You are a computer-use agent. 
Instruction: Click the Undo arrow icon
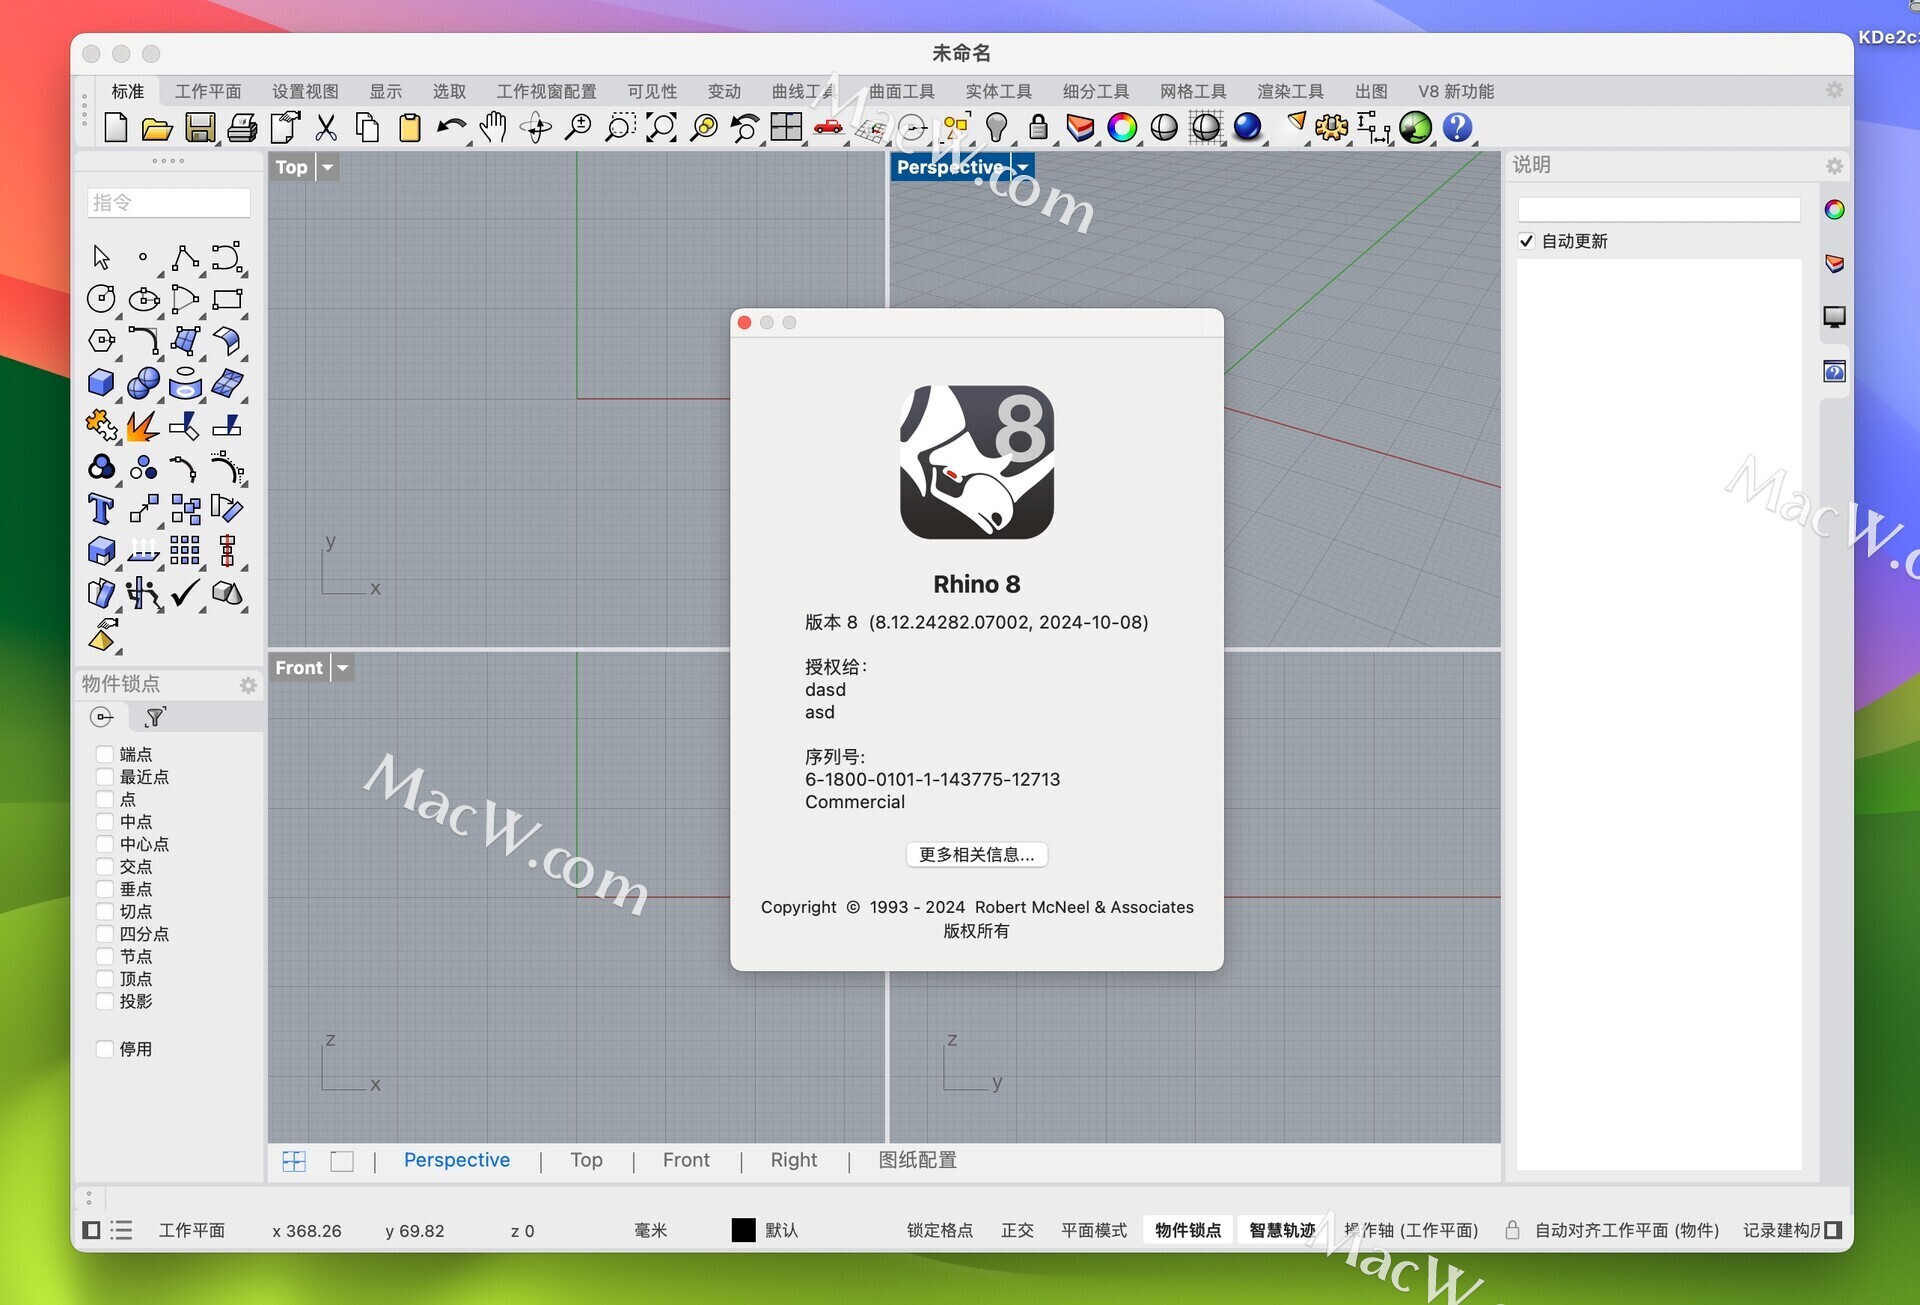pyautogui.click(x=452, y=127)
